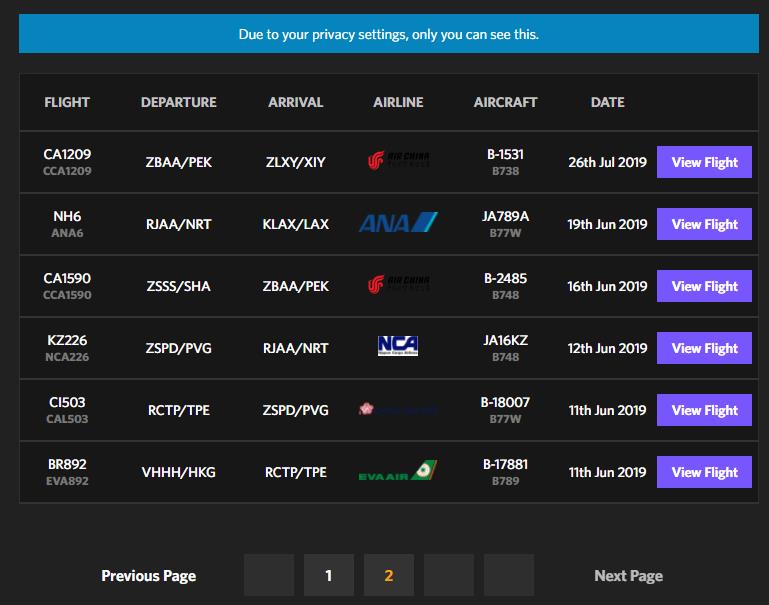View flight CI503 details
Image resolution: width=769 pixels, height=605 pixels.
click(704, 410)
